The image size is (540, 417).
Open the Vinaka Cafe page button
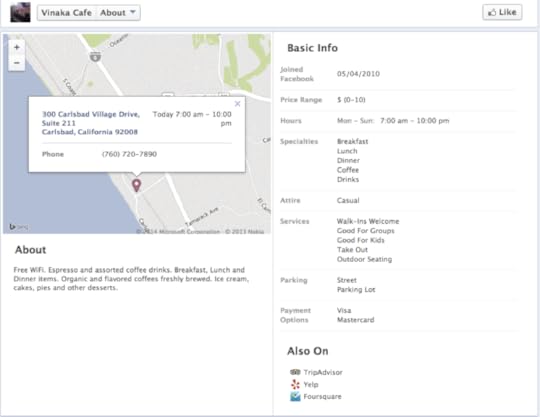click(66, 13)
